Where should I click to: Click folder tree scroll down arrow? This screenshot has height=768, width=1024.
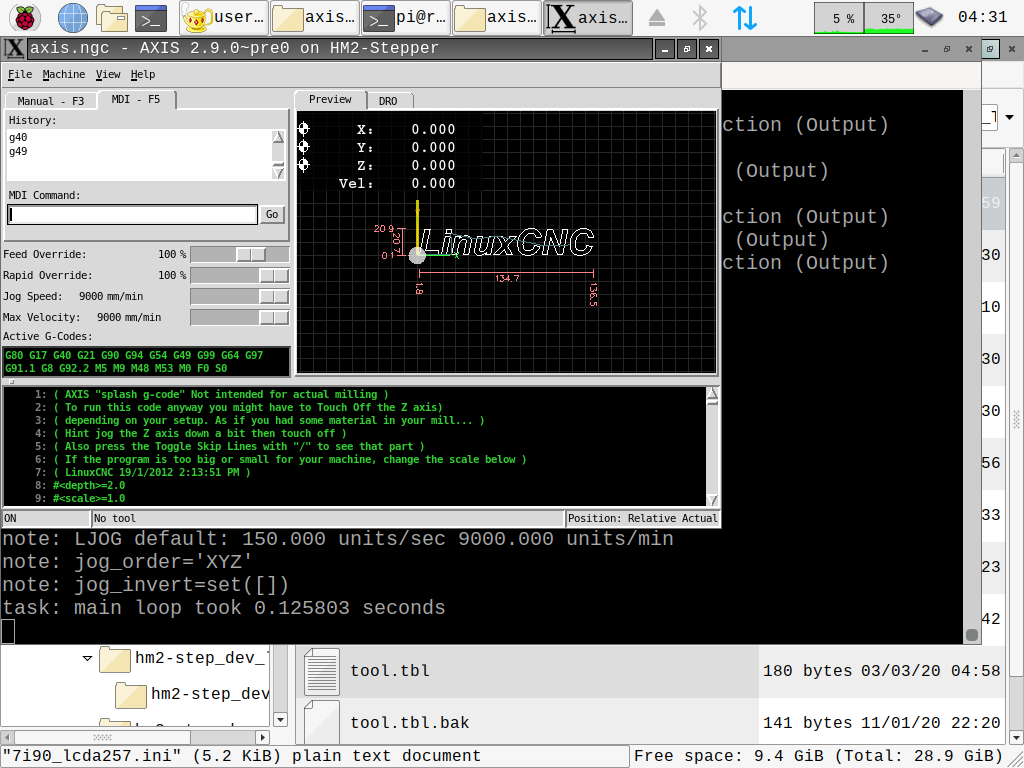coord(280,720)
